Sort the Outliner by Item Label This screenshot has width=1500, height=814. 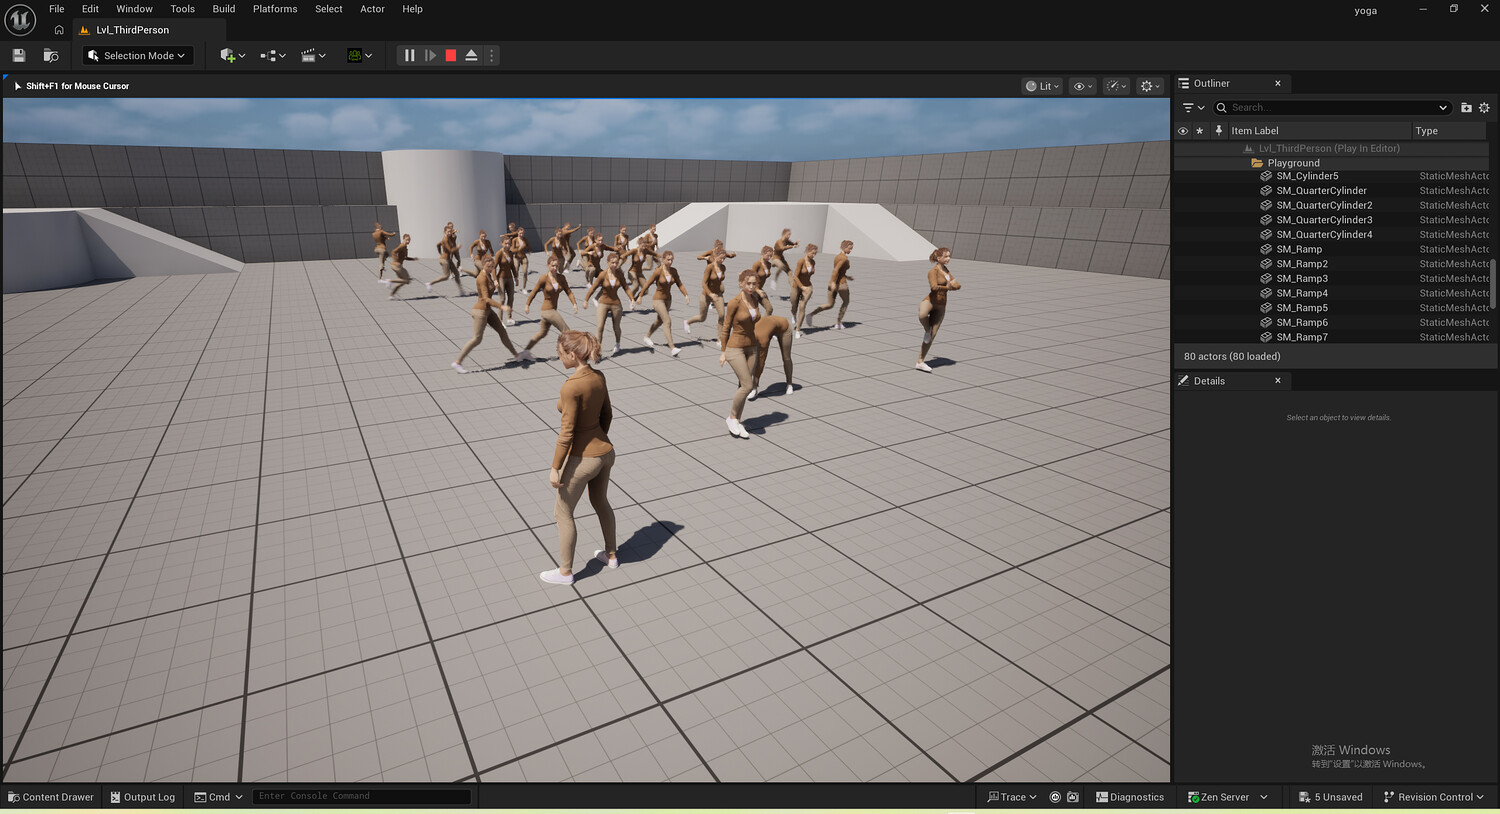[x=1319, y=131]
